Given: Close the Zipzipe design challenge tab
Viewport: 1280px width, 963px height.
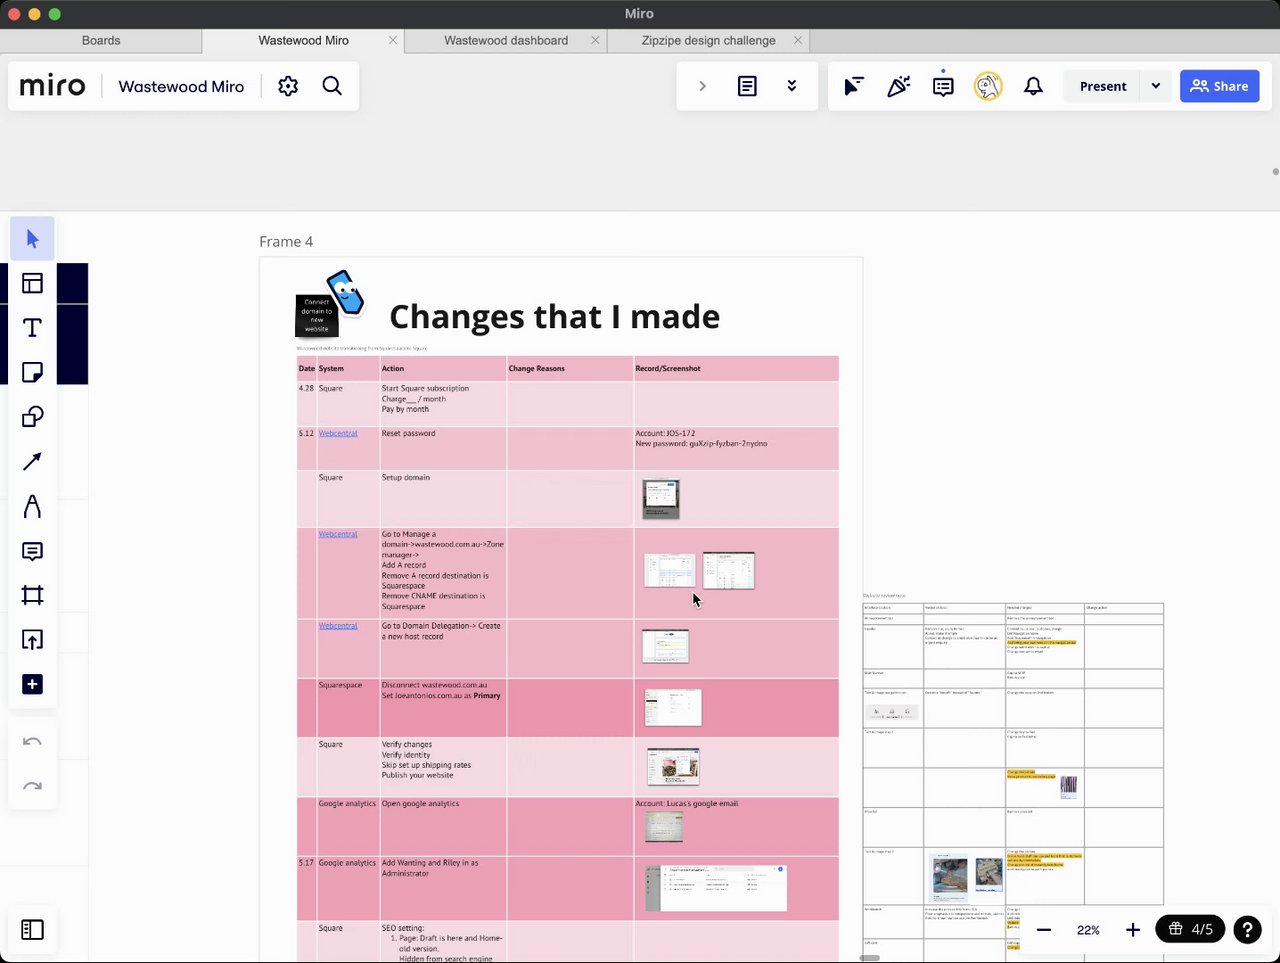Looking at the screenshot, I should 797,41.
